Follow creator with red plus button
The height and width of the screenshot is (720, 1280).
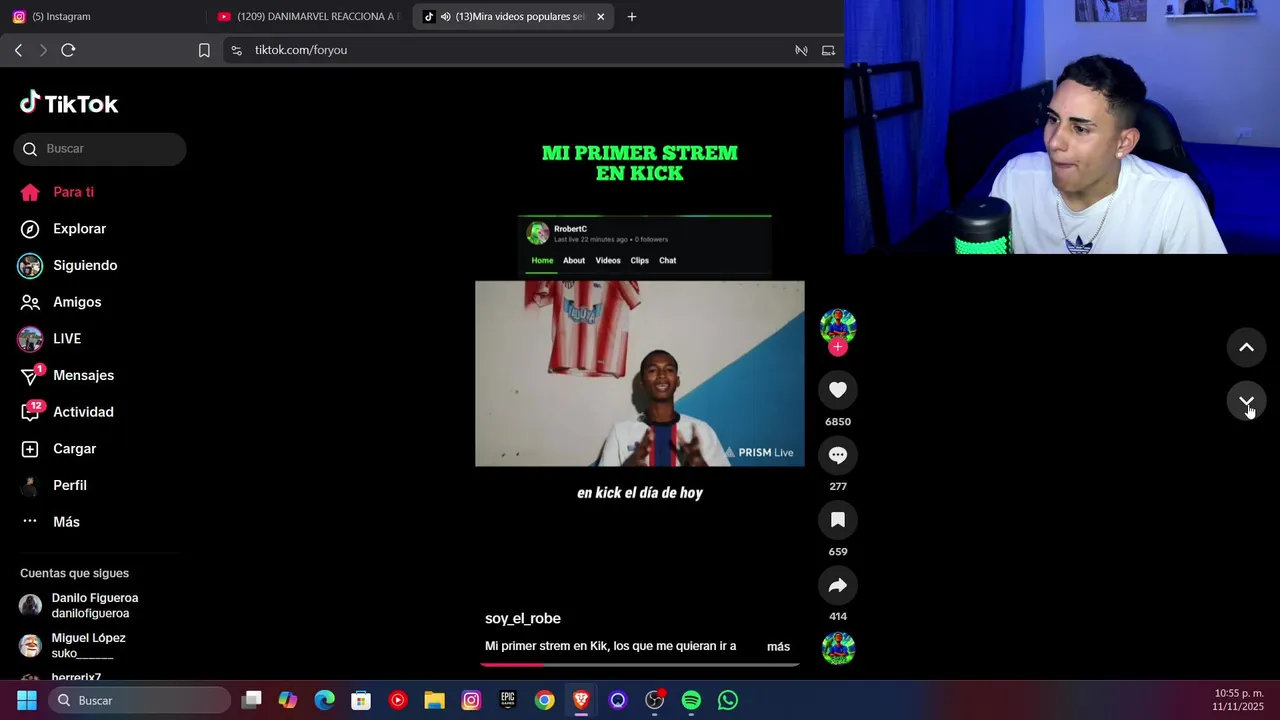(838, 347)
